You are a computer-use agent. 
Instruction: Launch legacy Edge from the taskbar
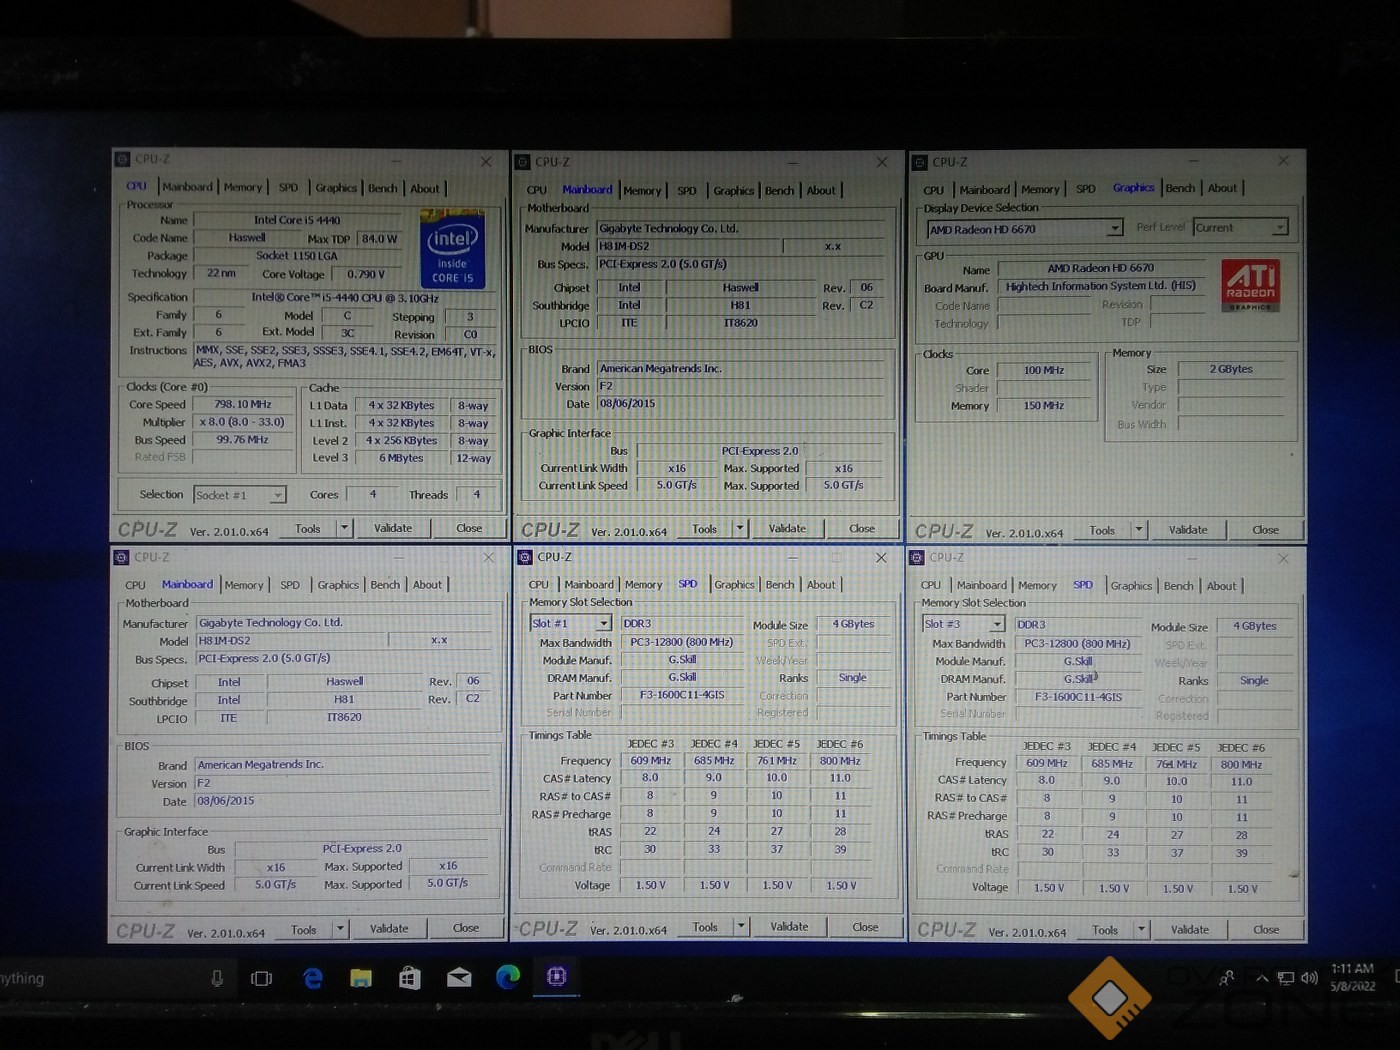[x=313, y=977]
